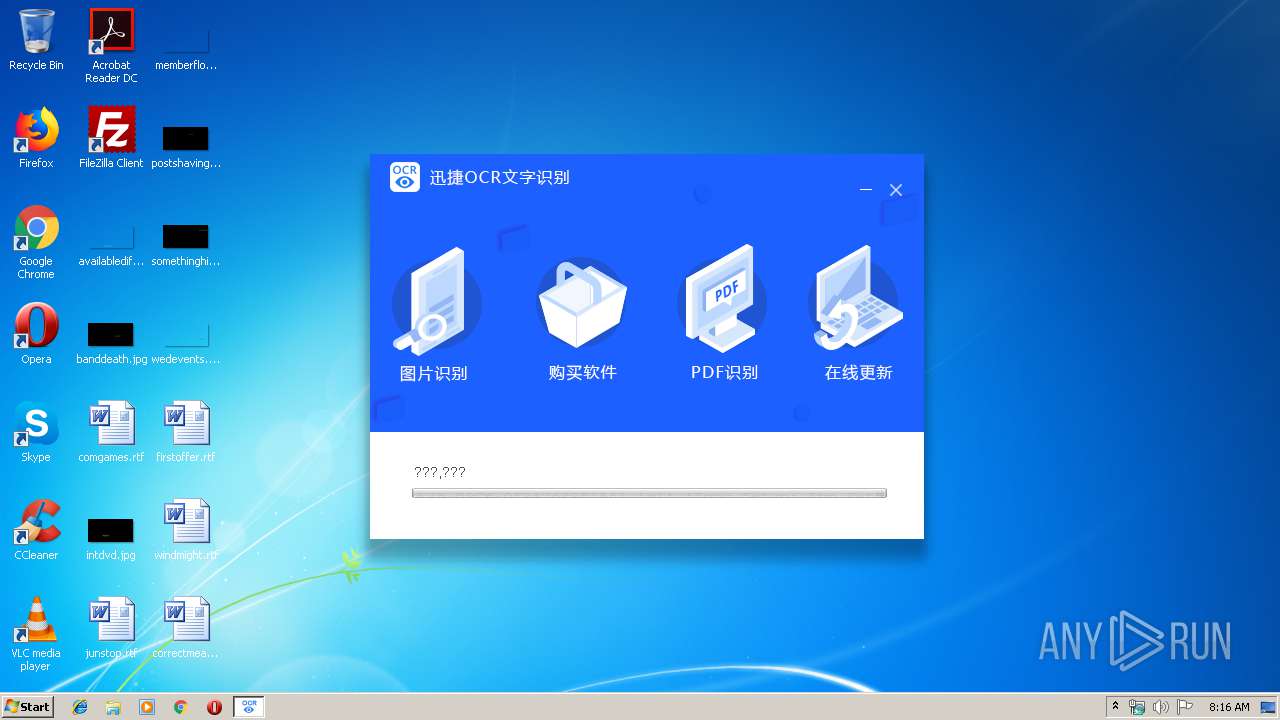The height and width of the screenshot is (720, 1280).
Task: Open the Windows Start menu
Action: (27, 706)
